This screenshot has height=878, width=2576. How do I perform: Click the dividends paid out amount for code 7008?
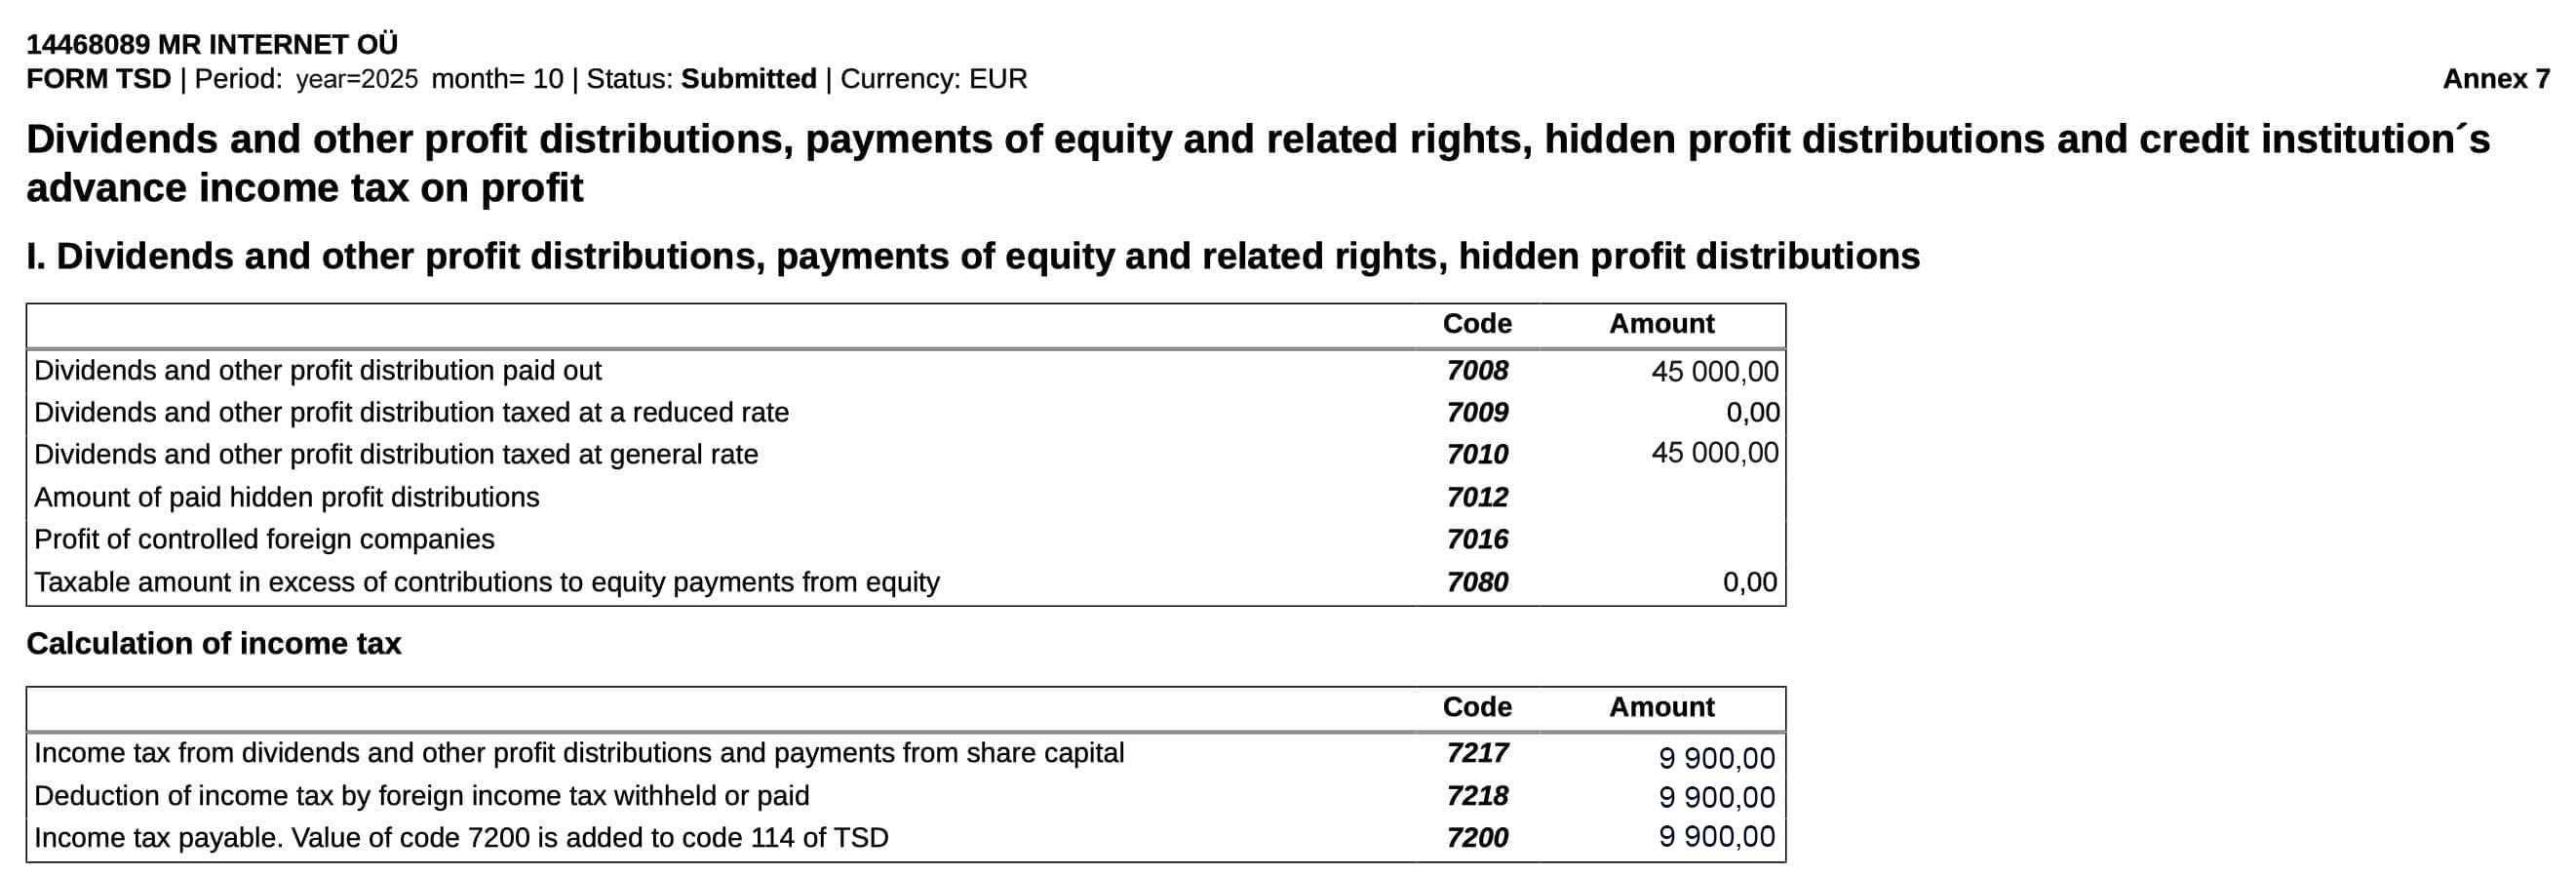[1714, 371]
